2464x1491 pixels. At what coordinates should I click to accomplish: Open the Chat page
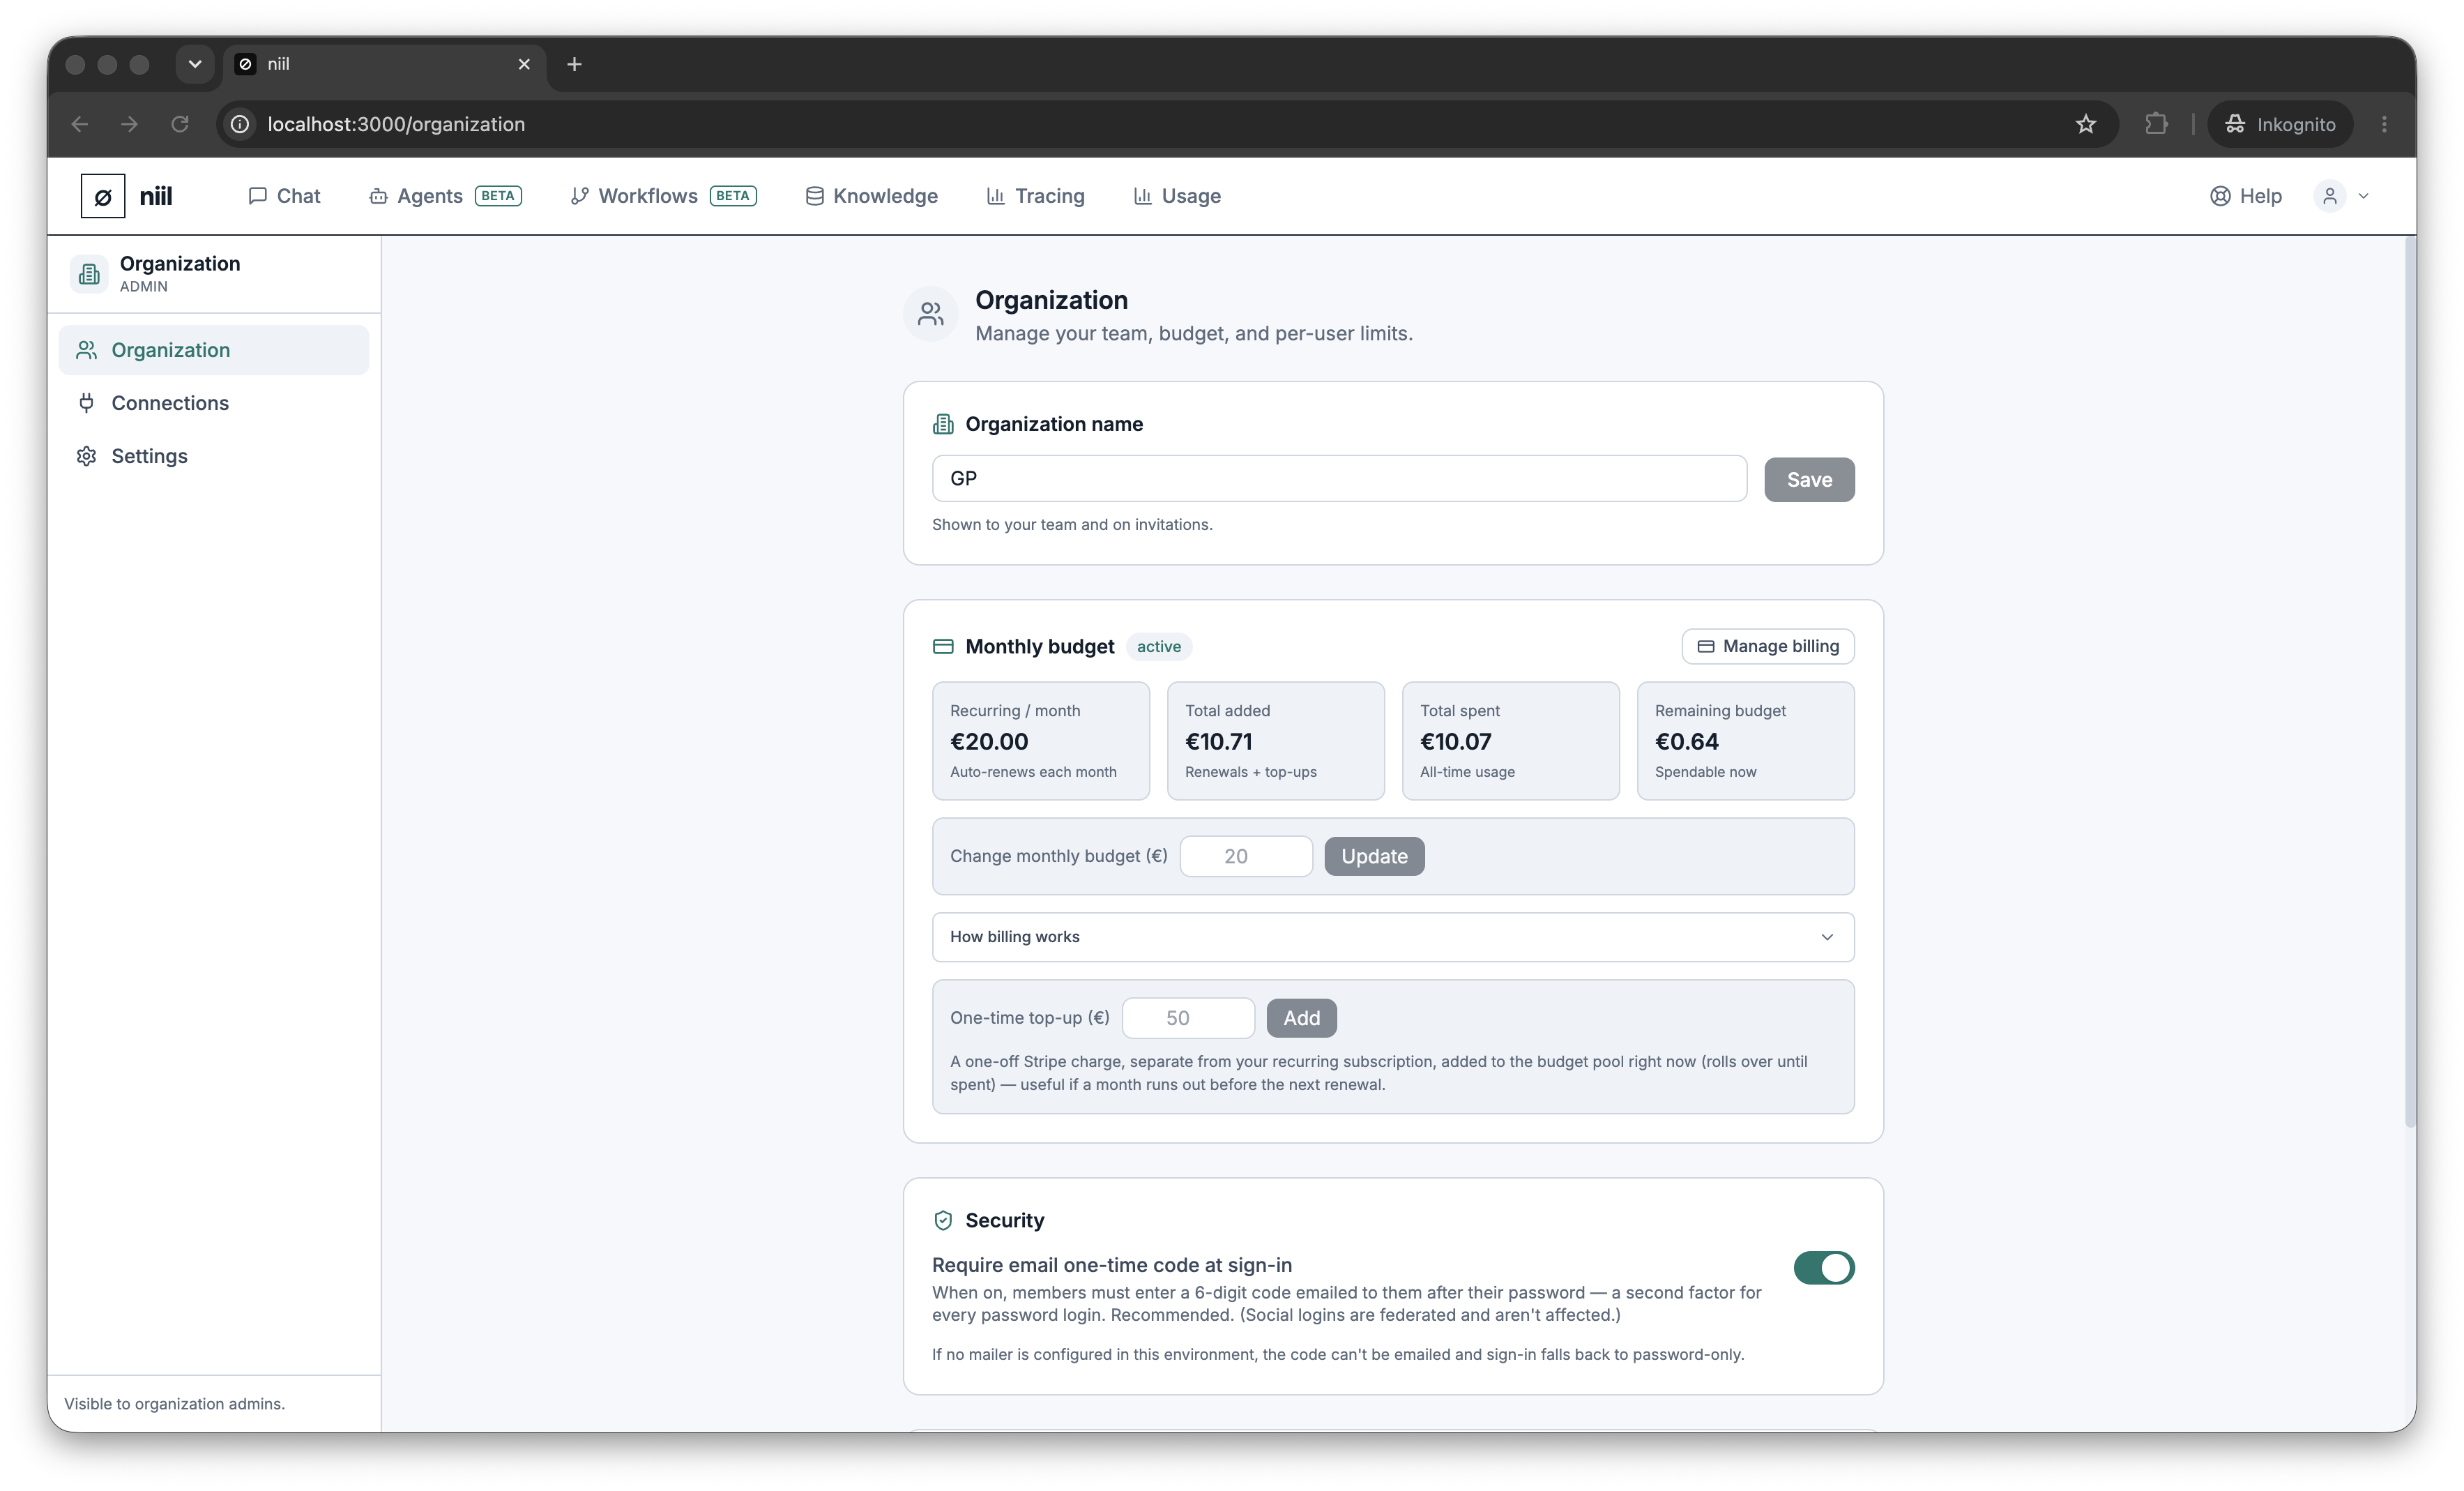click(x=284, y=196)
